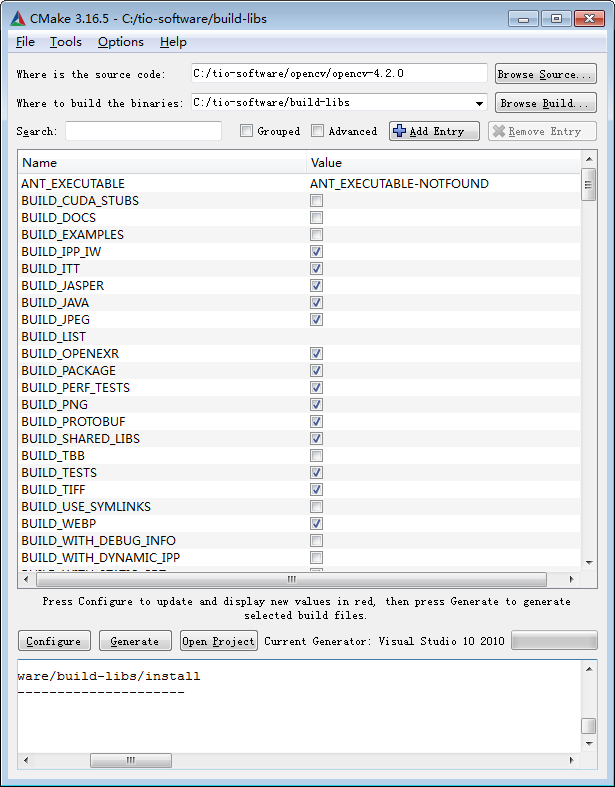Viewport: 615px width, 787px height.
Task: Click the cache list scroll right arrow
Action: coord(571,579)
